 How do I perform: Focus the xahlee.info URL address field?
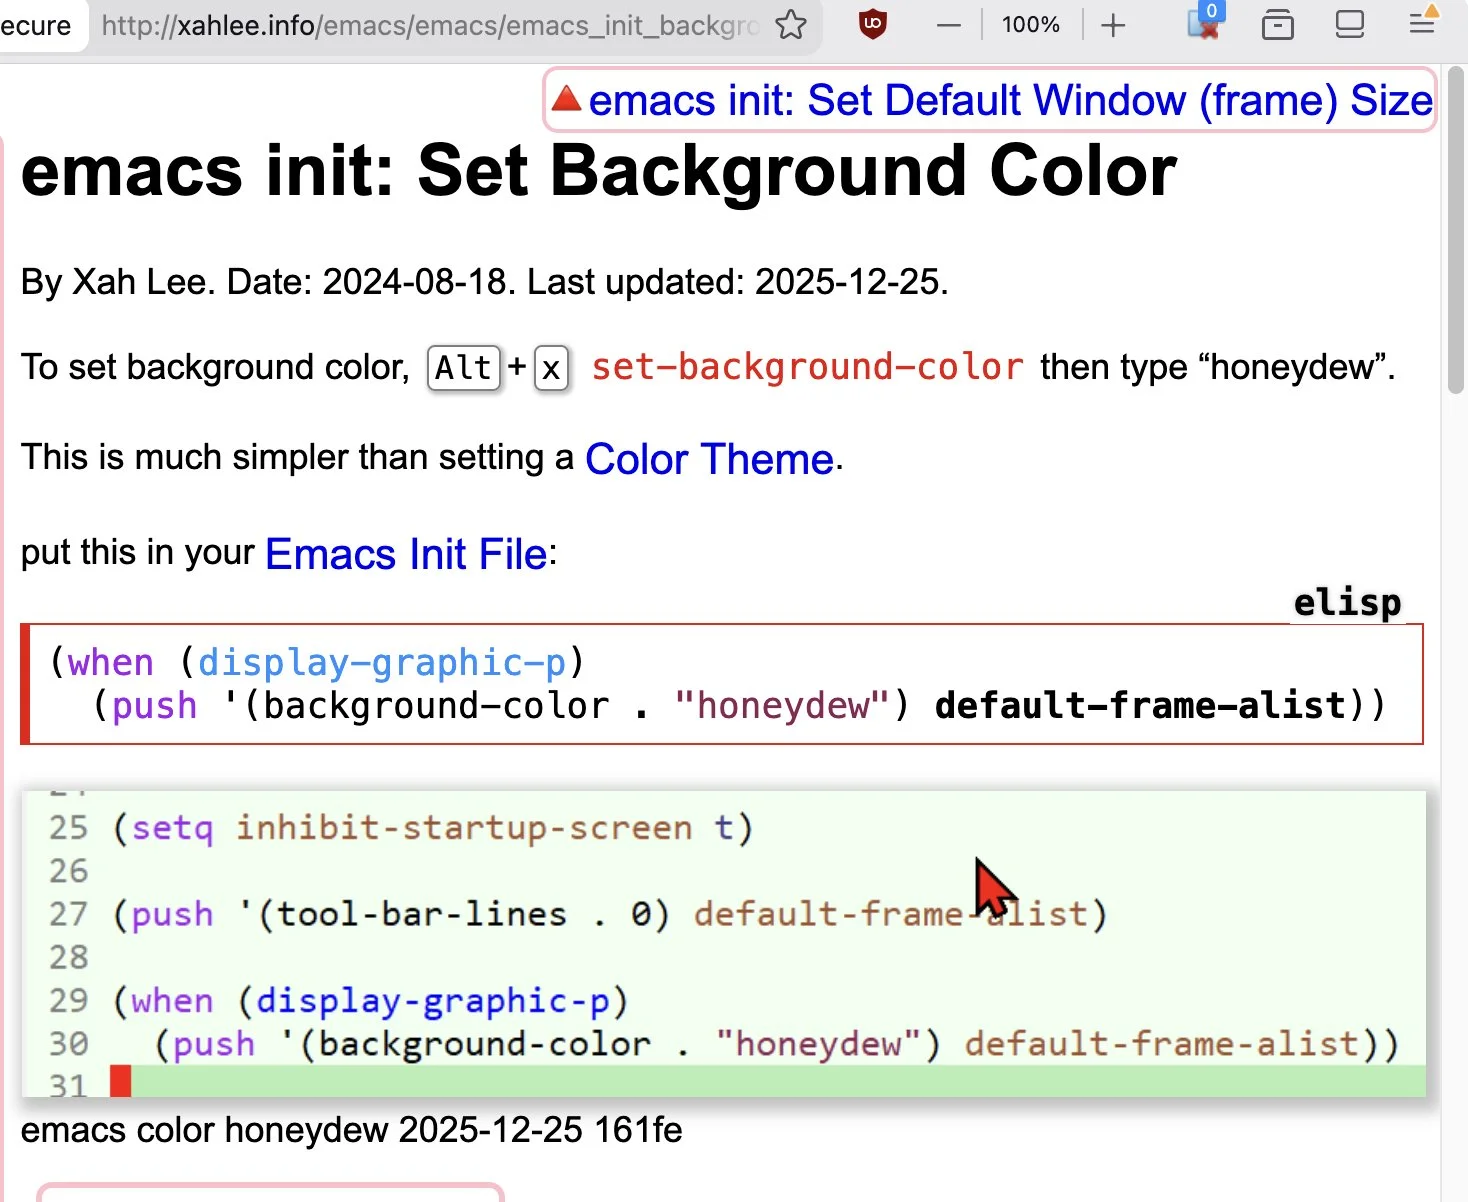tap(430, 25)
